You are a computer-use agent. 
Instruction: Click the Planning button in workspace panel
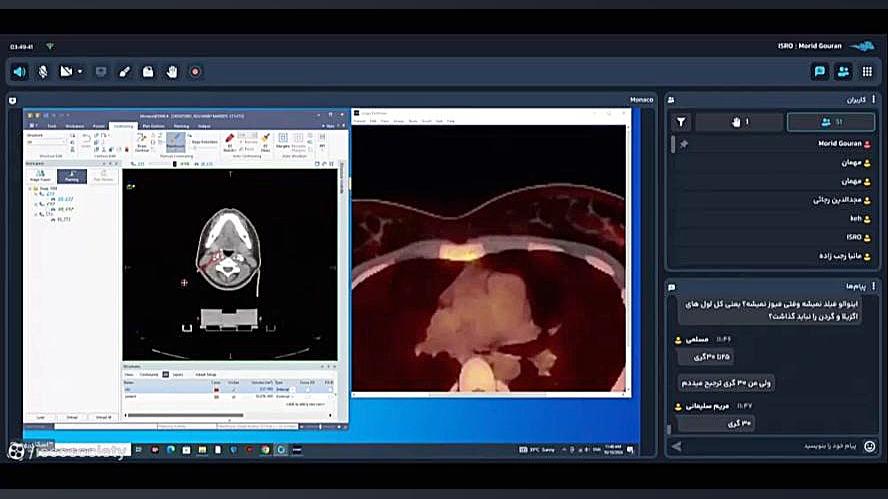click(72, 176)
